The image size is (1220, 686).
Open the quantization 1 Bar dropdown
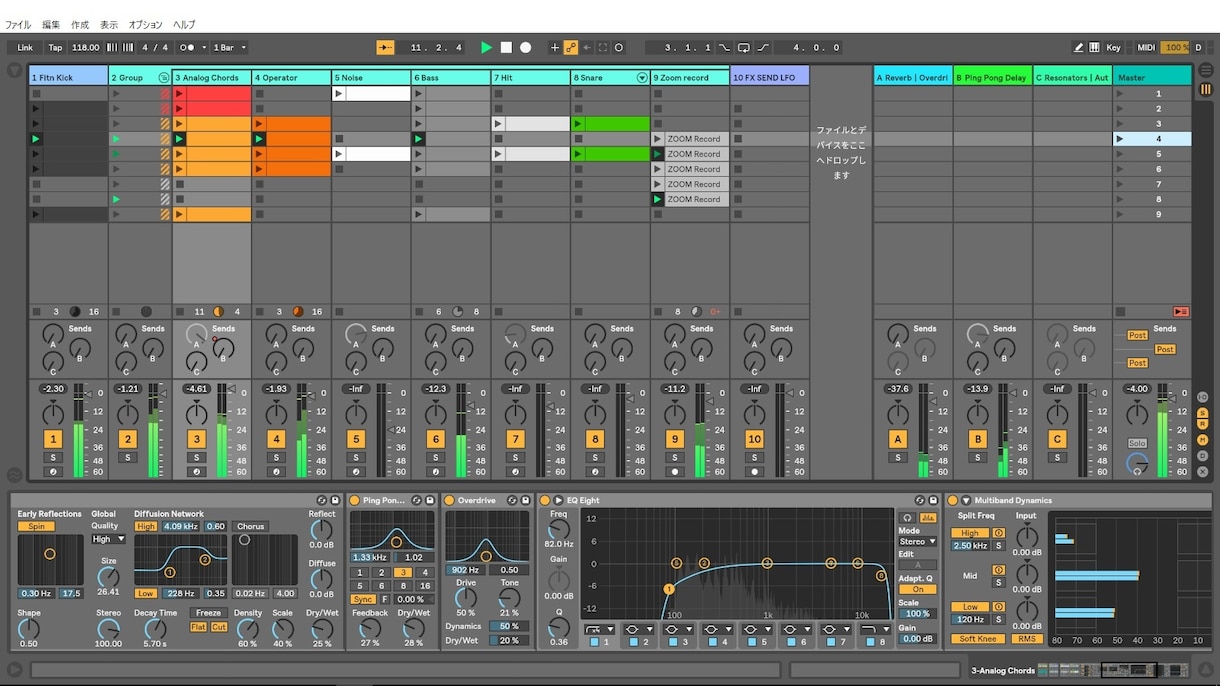tap(229, 47)
